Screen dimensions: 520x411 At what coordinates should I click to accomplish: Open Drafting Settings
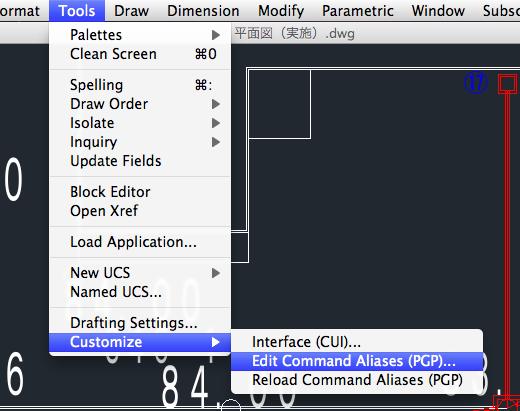140,323
